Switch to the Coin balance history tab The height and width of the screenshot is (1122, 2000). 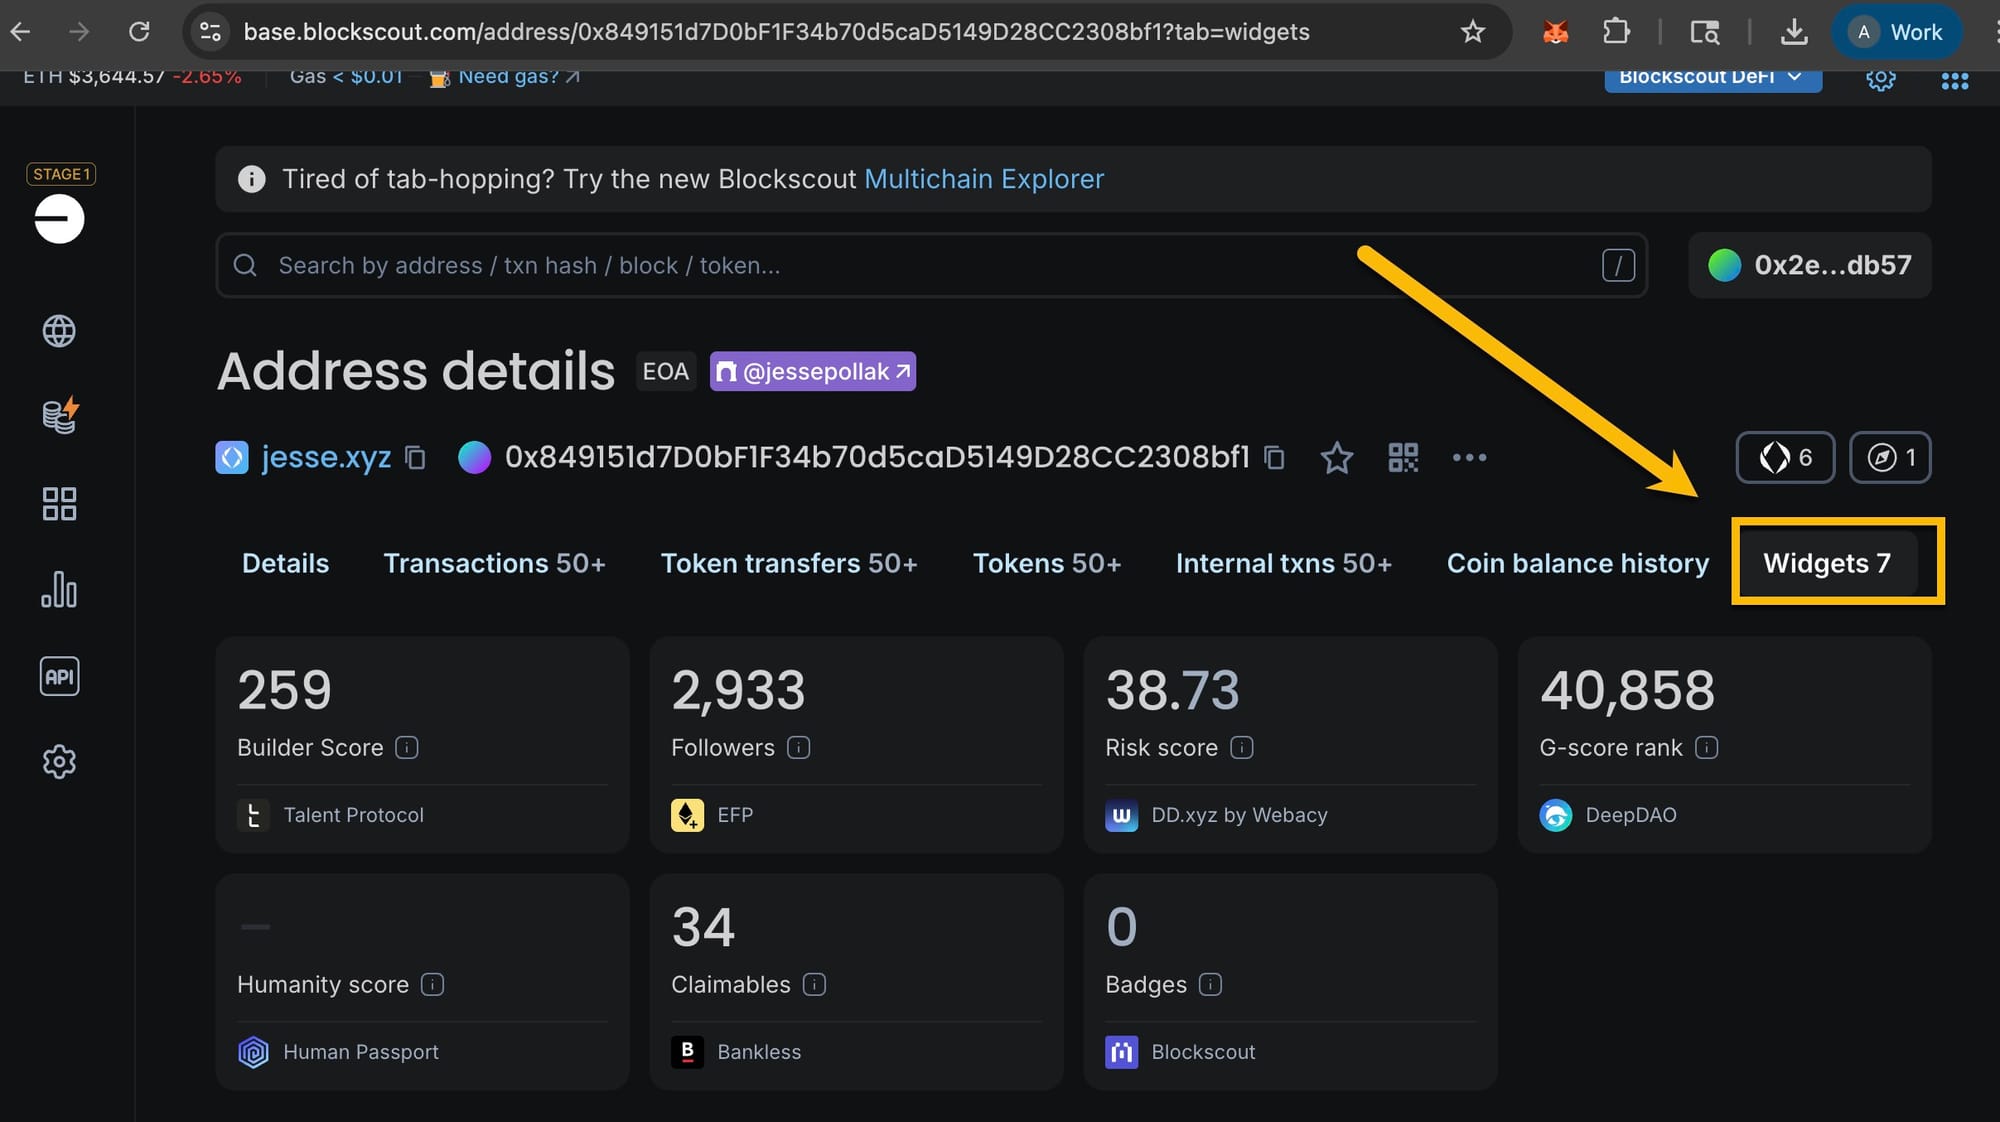[x=1577, y=563]
